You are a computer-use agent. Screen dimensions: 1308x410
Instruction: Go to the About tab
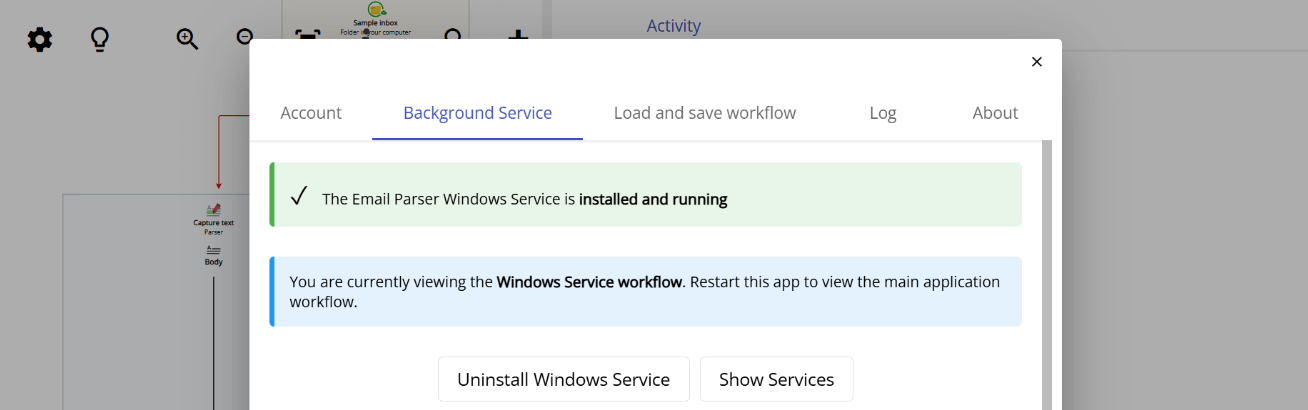pyautogui.click(x=995, y=113)
